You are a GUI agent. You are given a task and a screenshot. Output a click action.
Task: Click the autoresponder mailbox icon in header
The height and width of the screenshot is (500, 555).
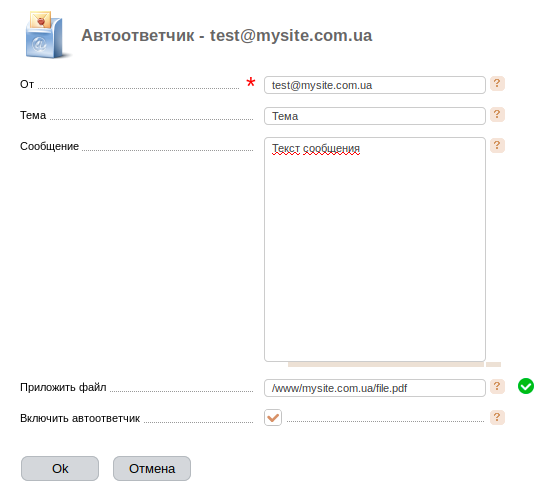pos(46,35)
